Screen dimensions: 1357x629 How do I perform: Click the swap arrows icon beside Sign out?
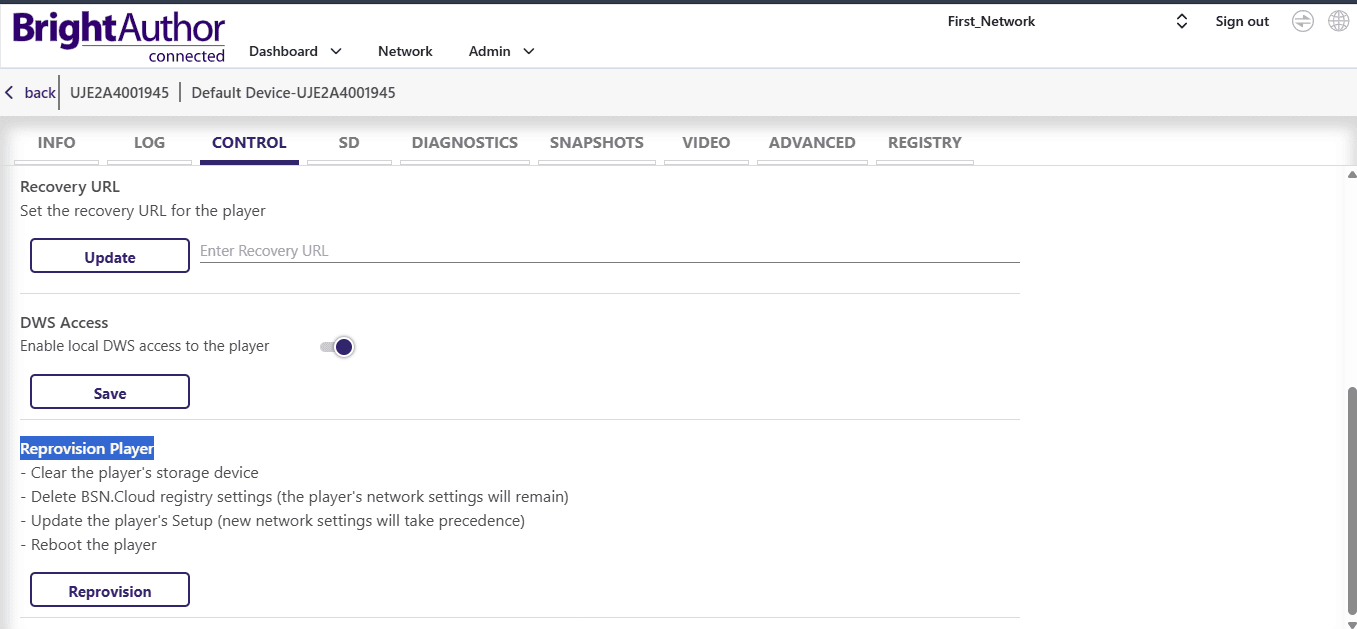1302,21
